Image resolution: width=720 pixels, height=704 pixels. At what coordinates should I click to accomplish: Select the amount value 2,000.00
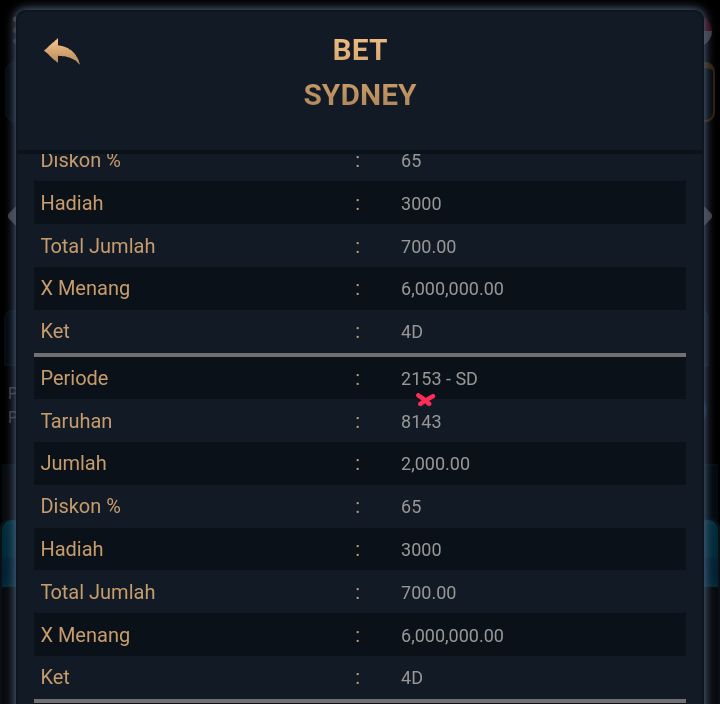pyautogui.click(x=435, y=464)
